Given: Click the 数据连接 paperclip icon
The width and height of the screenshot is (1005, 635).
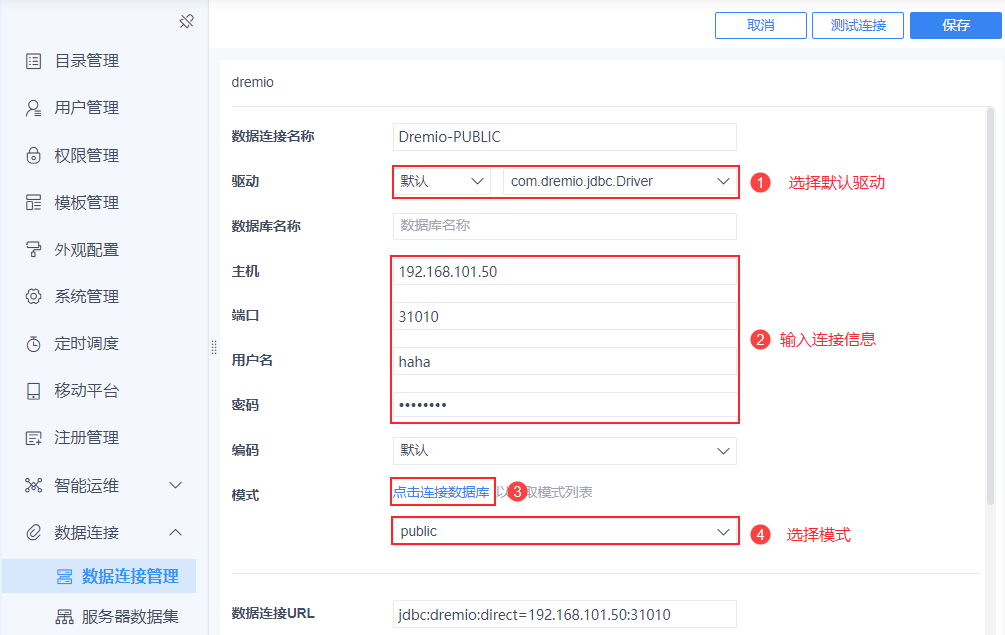Looking at the screenshot, I should tap(33, 532).
